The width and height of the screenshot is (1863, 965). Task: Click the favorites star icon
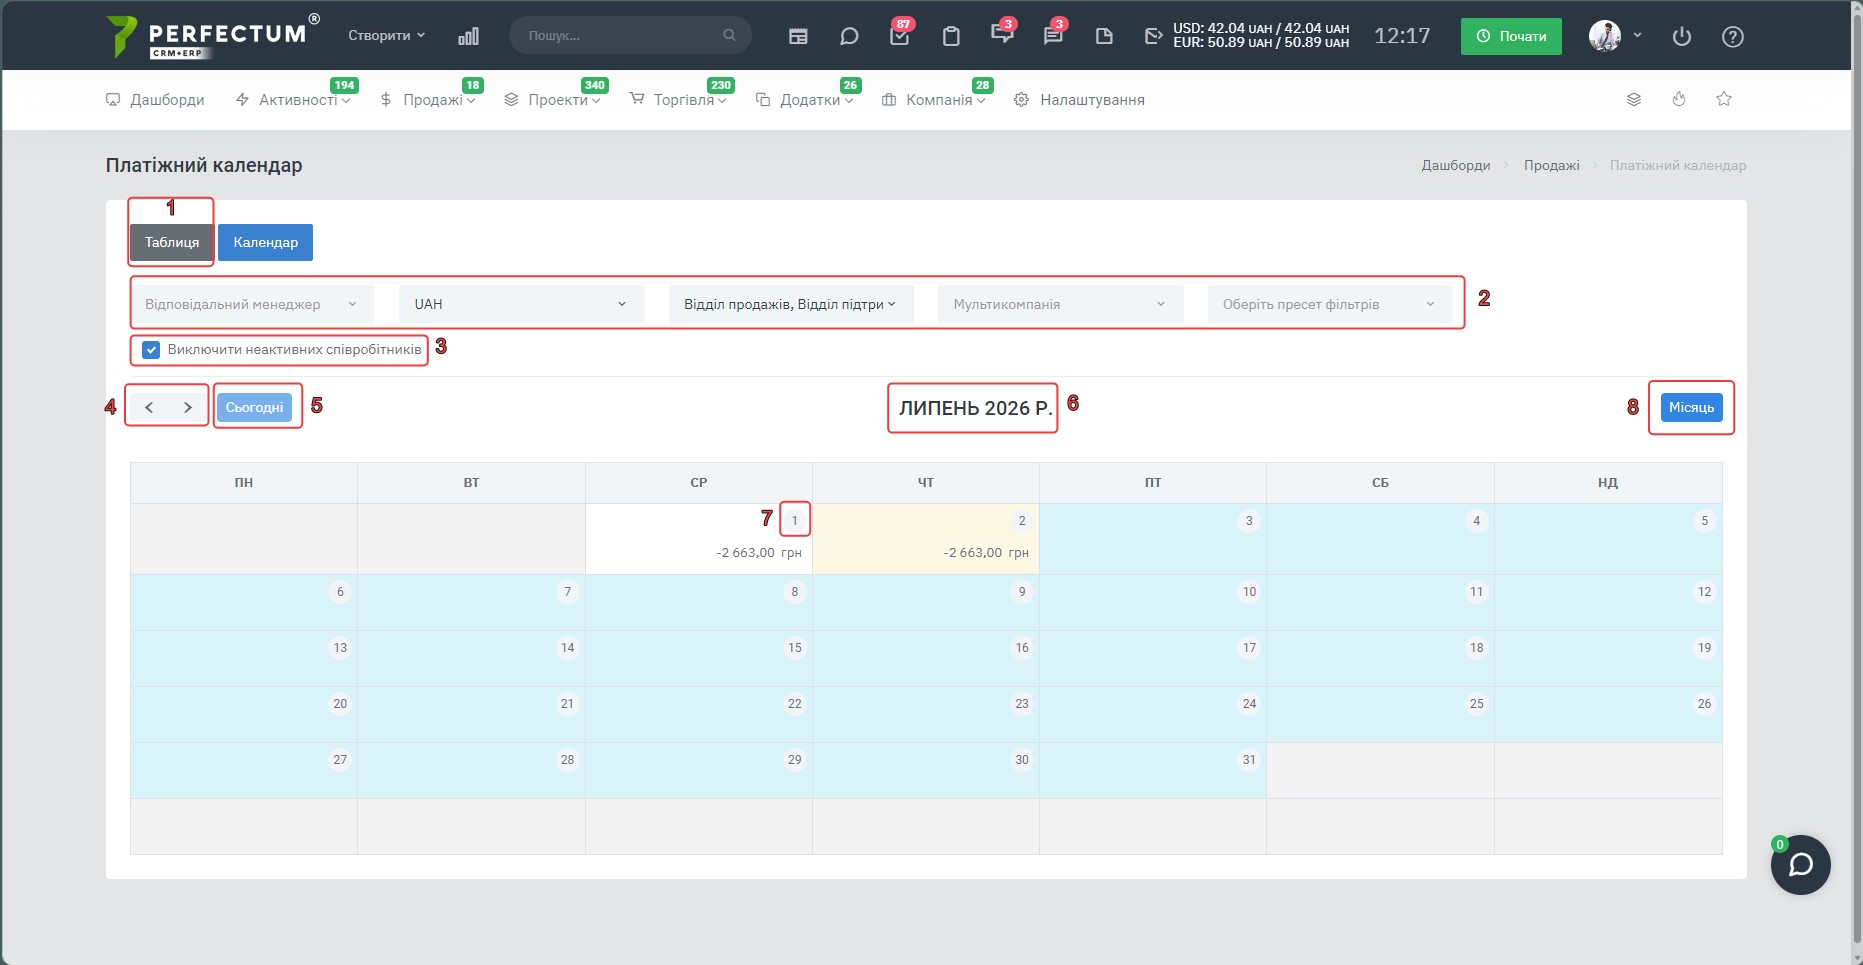click(x=1724, y=99)
